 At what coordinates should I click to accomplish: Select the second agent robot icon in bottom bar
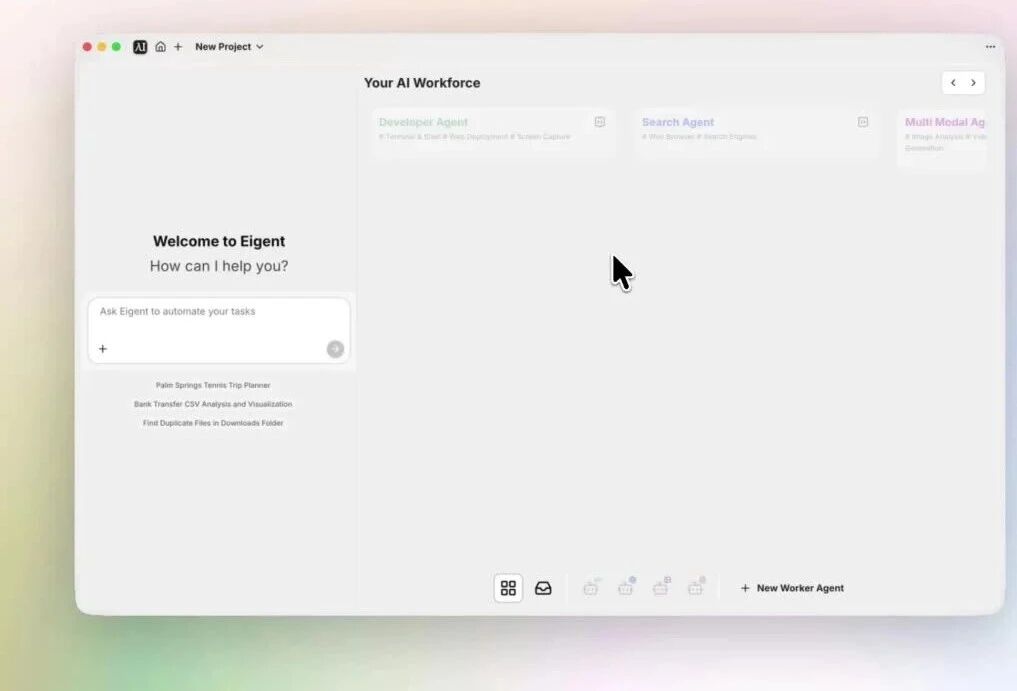coord(626,587)
